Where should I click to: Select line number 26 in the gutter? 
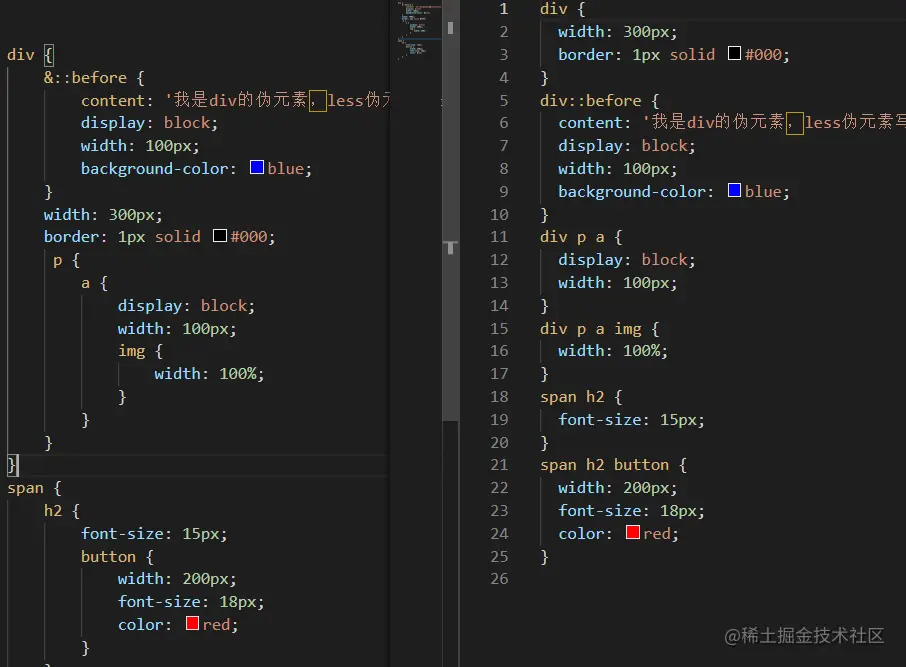click(x=499, y=579)
